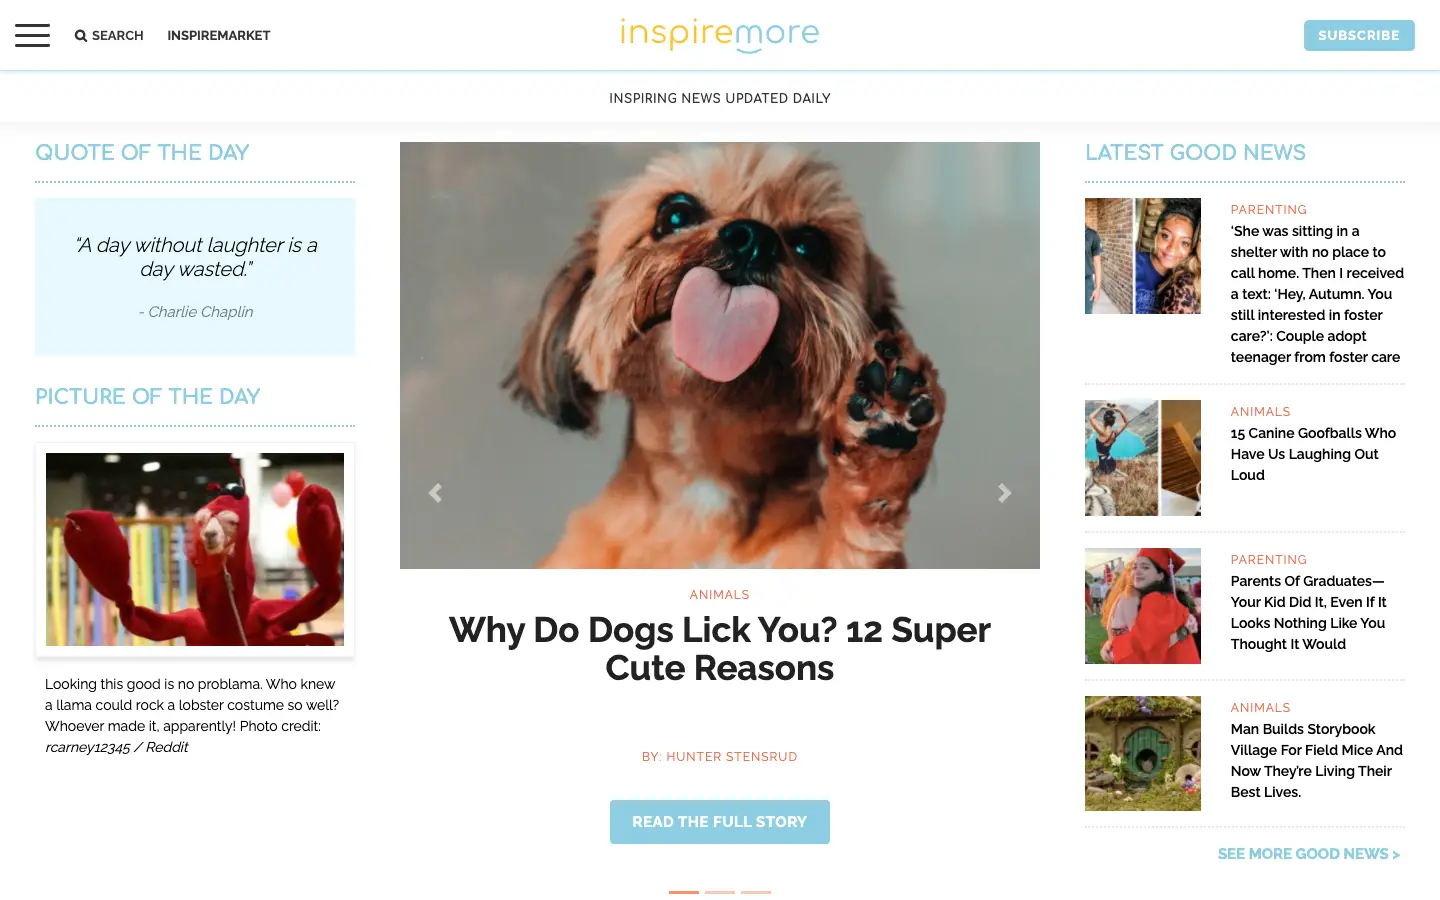Click ANIMALS category above dog headline
1440x900 pixels.
720,595
